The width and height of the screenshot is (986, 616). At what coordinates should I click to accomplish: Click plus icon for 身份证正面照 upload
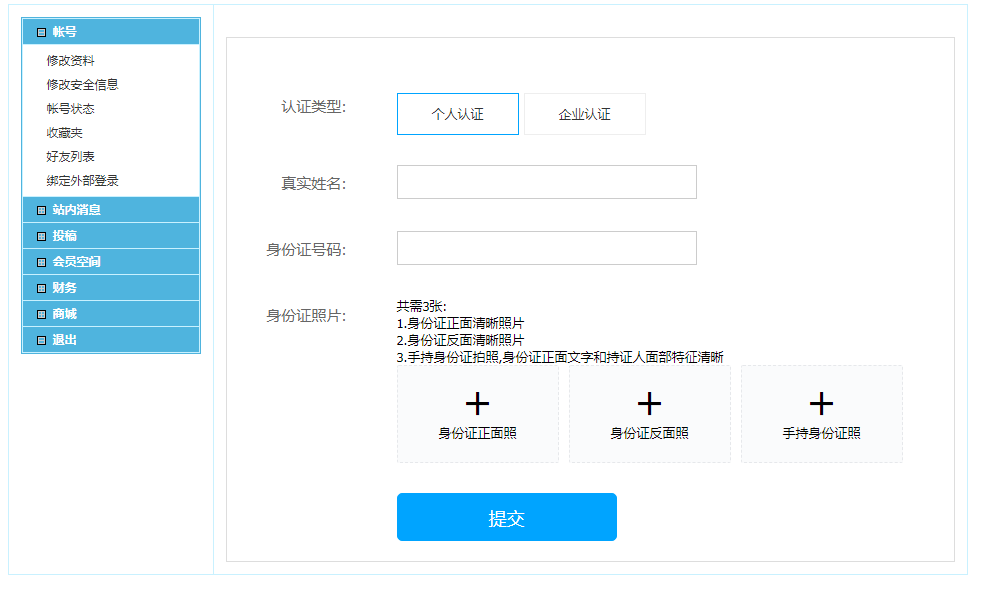pos(478,403)
